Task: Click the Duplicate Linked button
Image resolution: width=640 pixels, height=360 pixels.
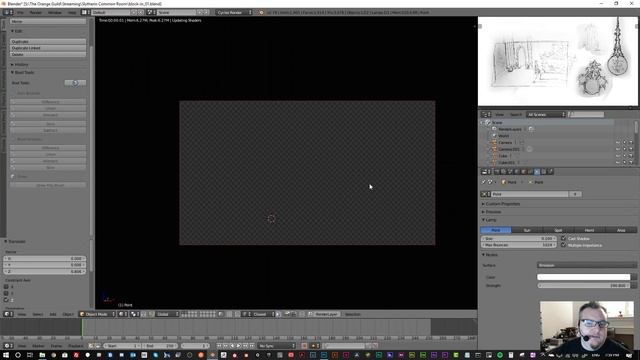Action: point(48,48)
